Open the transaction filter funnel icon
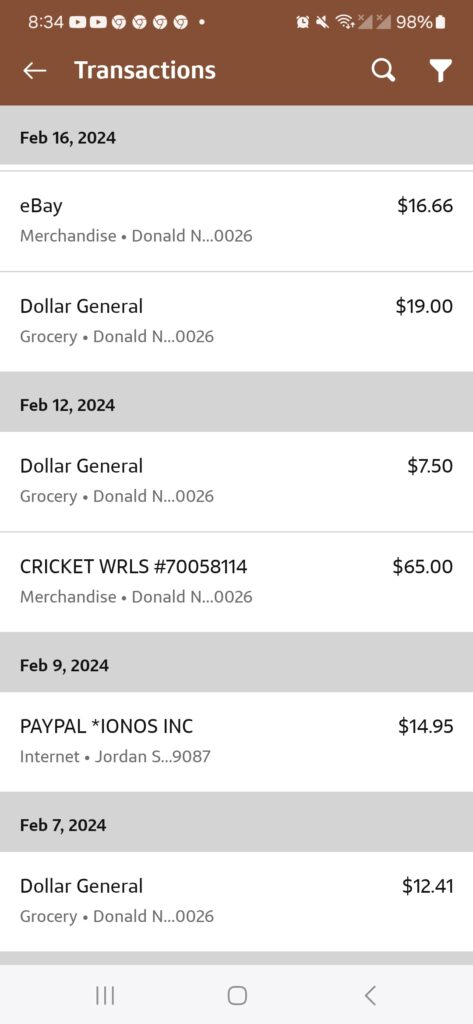The width and height of the screenshot is (473, 1024). (441, 71)
